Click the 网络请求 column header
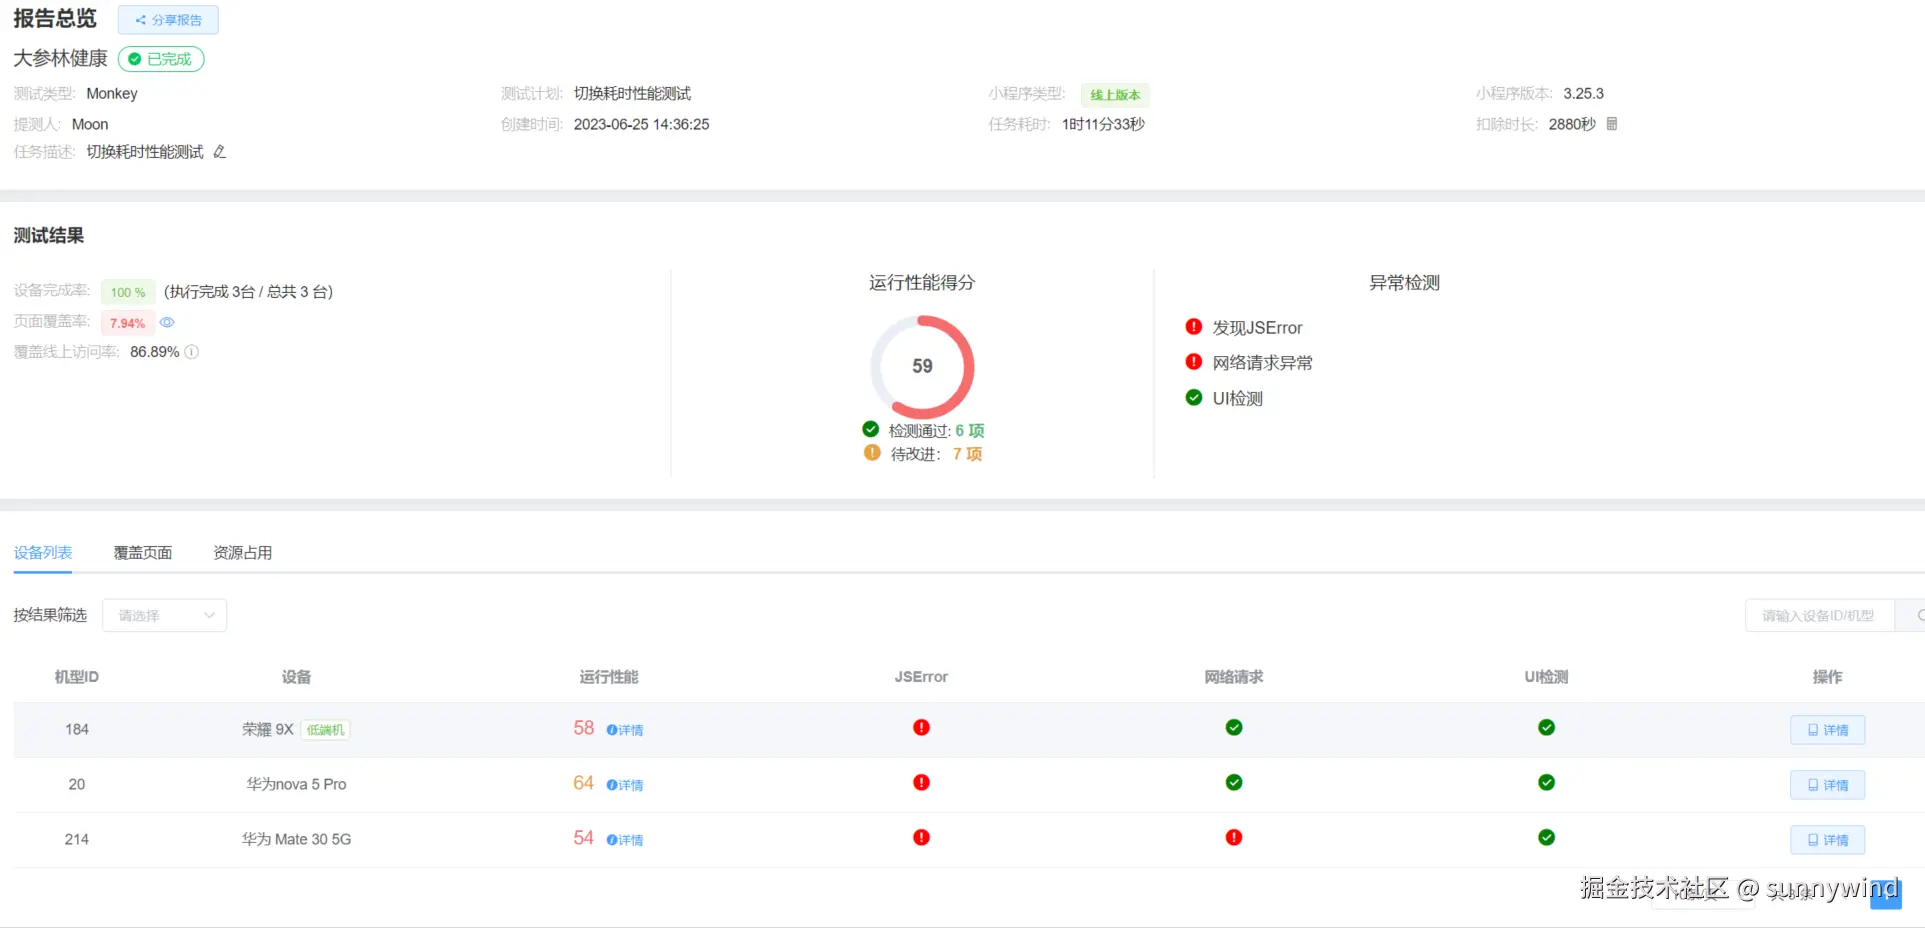Image resolution: width=1925 pixels, height=928 pixels. coord(1234,677)
